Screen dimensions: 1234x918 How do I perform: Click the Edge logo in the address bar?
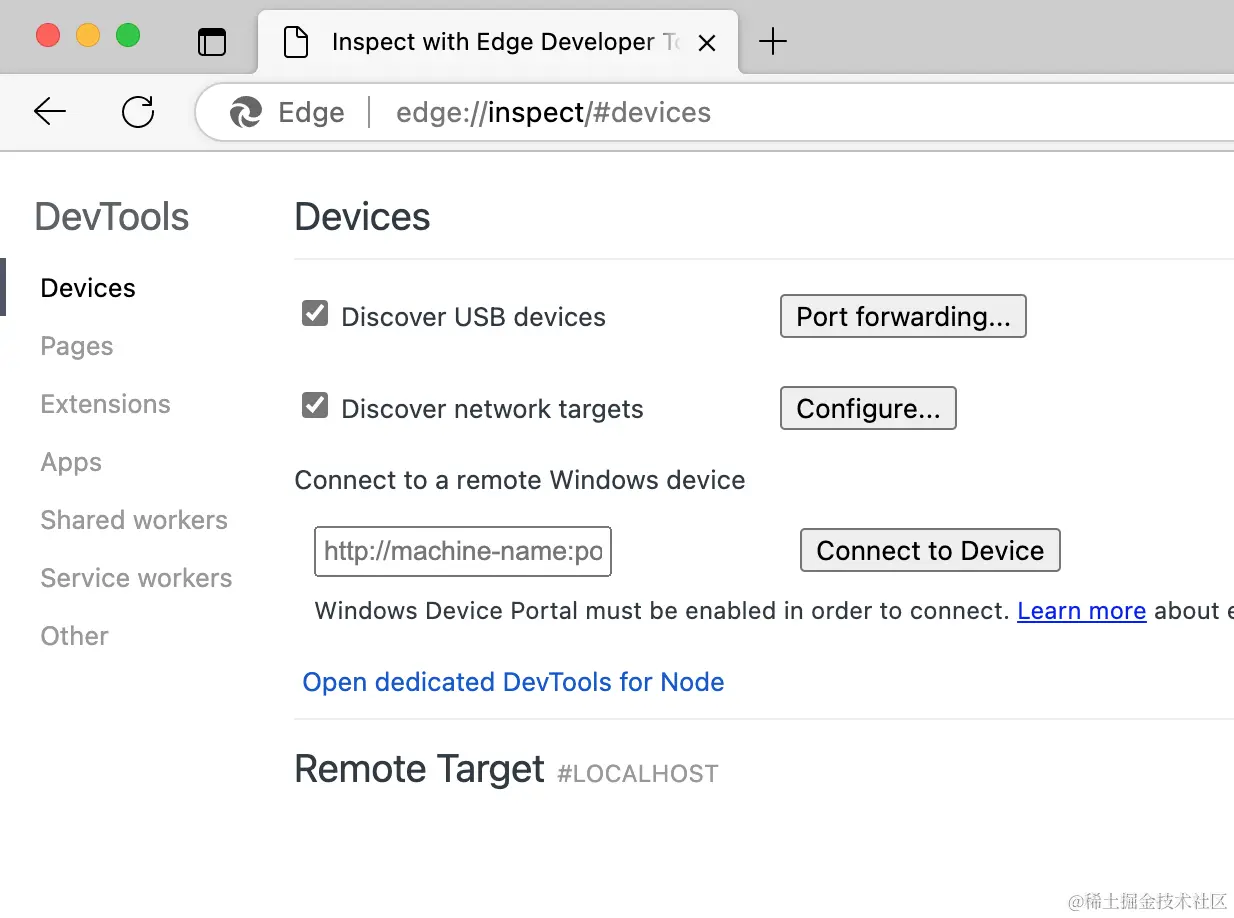point(246,113)
